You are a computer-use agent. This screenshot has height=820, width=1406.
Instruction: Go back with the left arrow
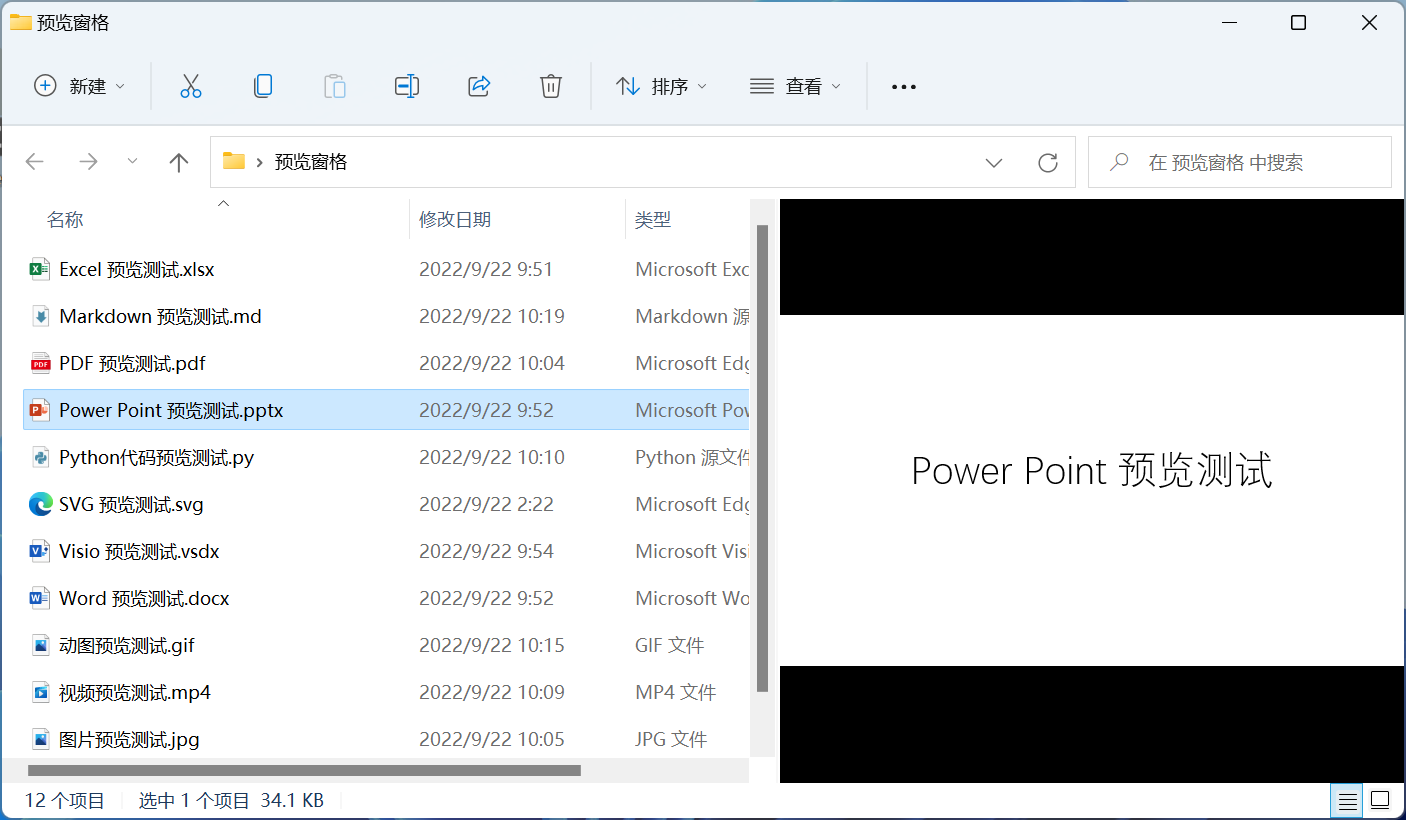coord(35,162)
